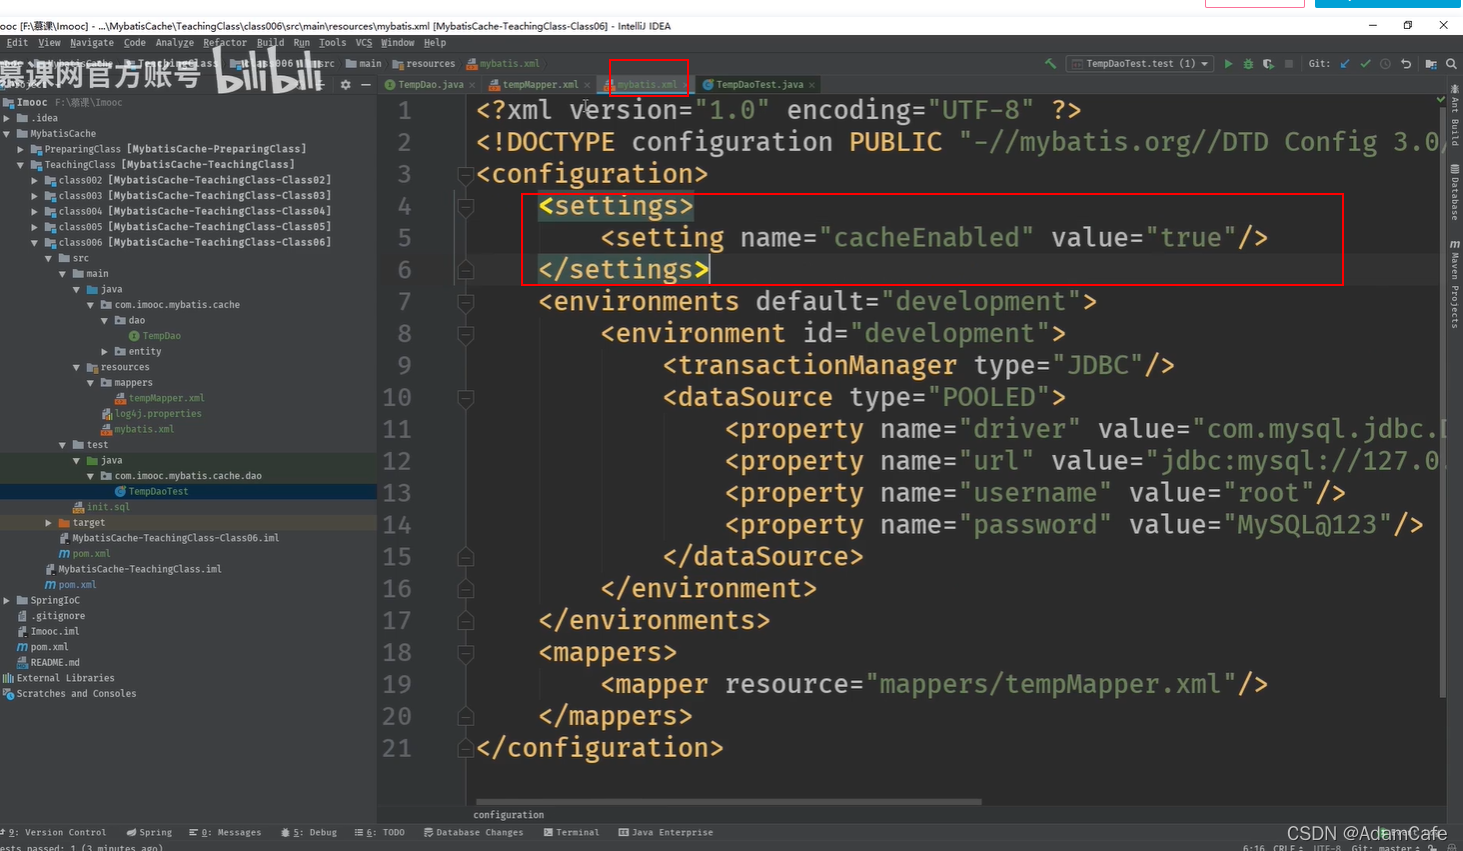Click the editor horizontal scrollbar

click(x=728, y=801)
